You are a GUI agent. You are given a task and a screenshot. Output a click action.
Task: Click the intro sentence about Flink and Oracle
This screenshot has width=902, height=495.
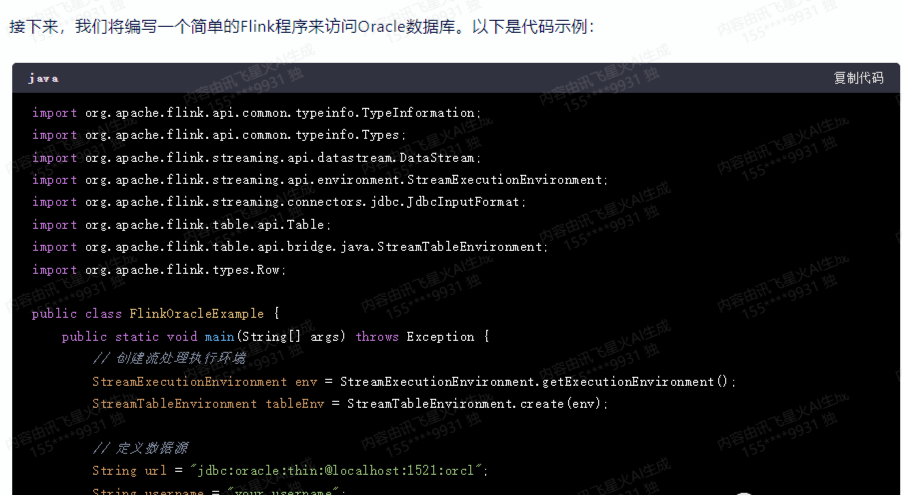[302, 26]
